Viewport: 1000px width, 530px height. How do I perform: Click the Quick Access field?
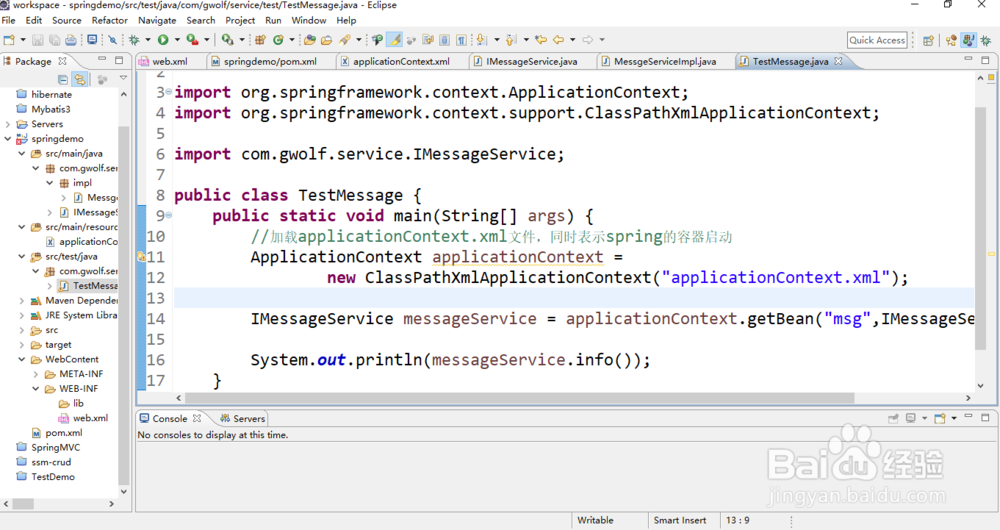[x=877, y=40]
